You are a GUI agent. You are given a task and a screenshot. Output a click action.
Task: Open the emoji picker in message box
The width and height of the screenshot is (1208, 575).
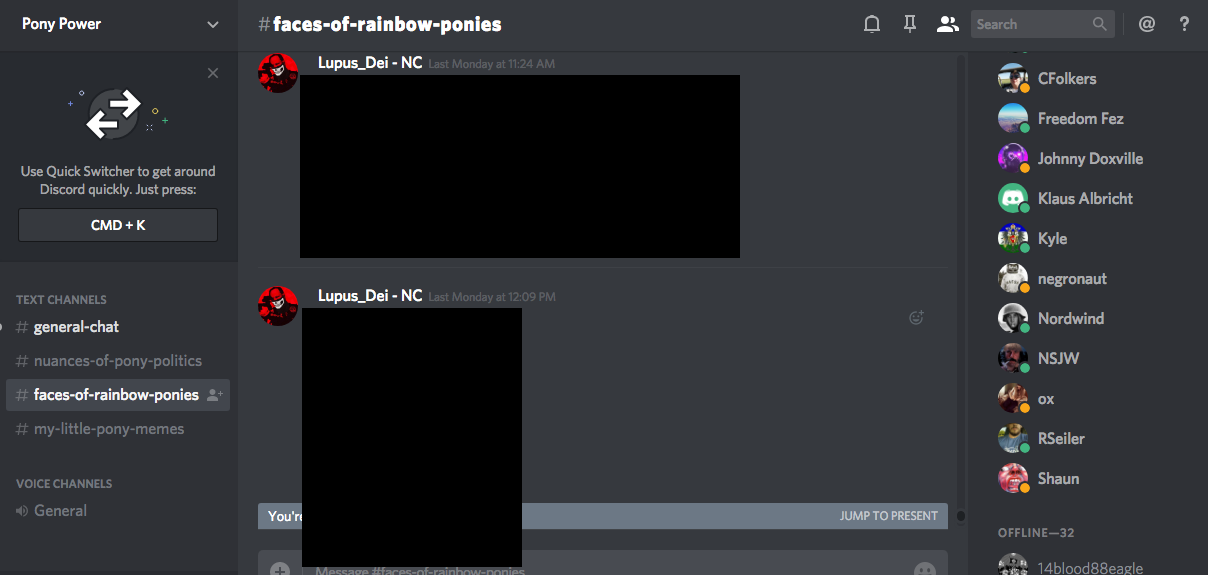pyautogui.click(x=925, y=569)
